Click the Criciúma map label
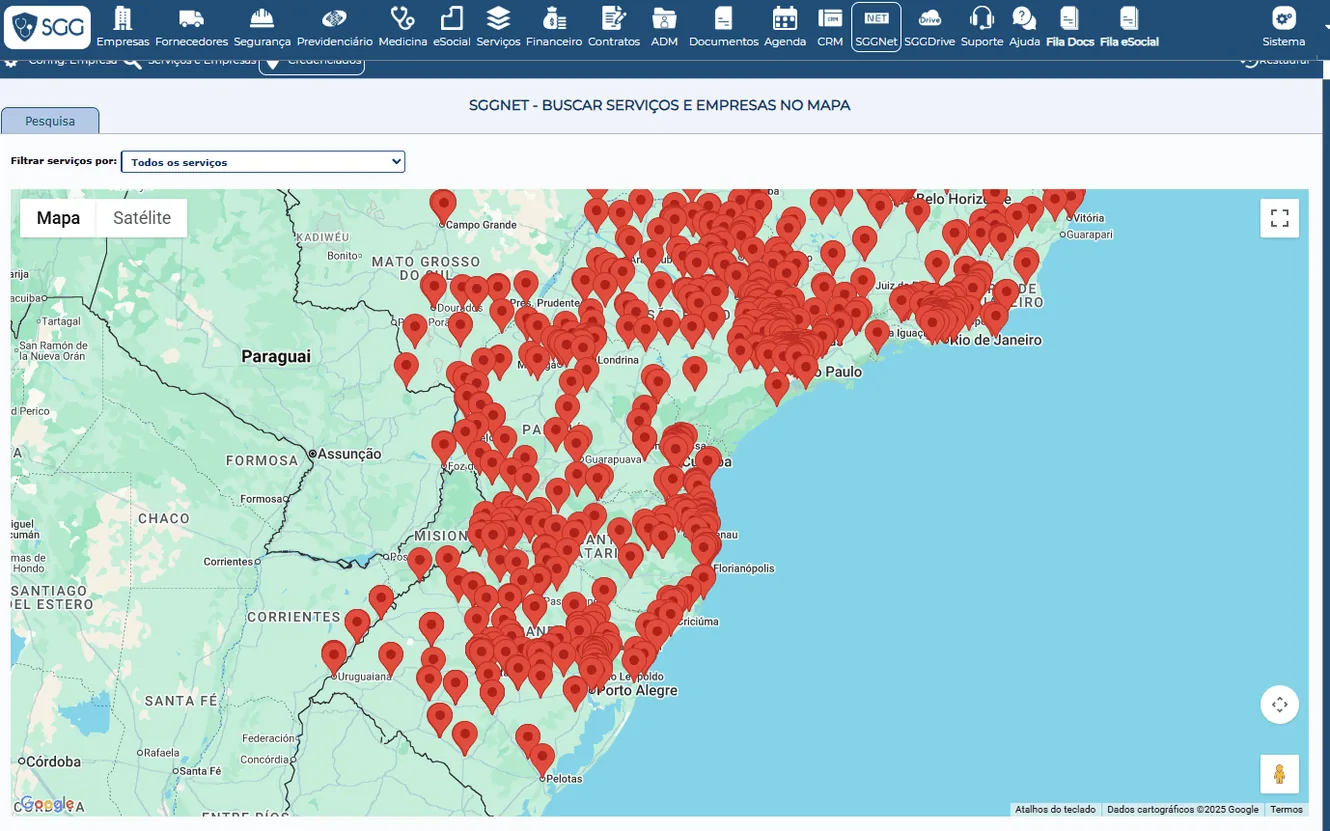The image size is (1330, 831). [697, 621]
